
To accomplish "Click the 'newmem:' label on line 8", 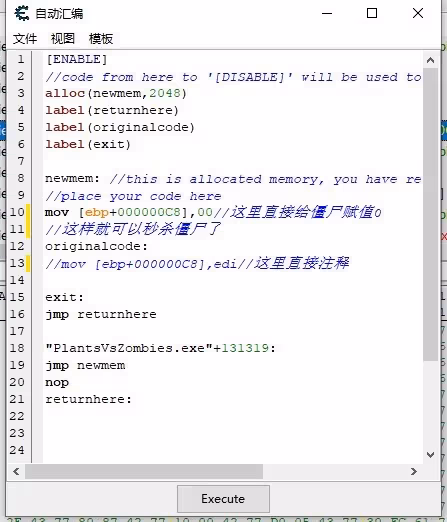I will click(x=72, y=179).
